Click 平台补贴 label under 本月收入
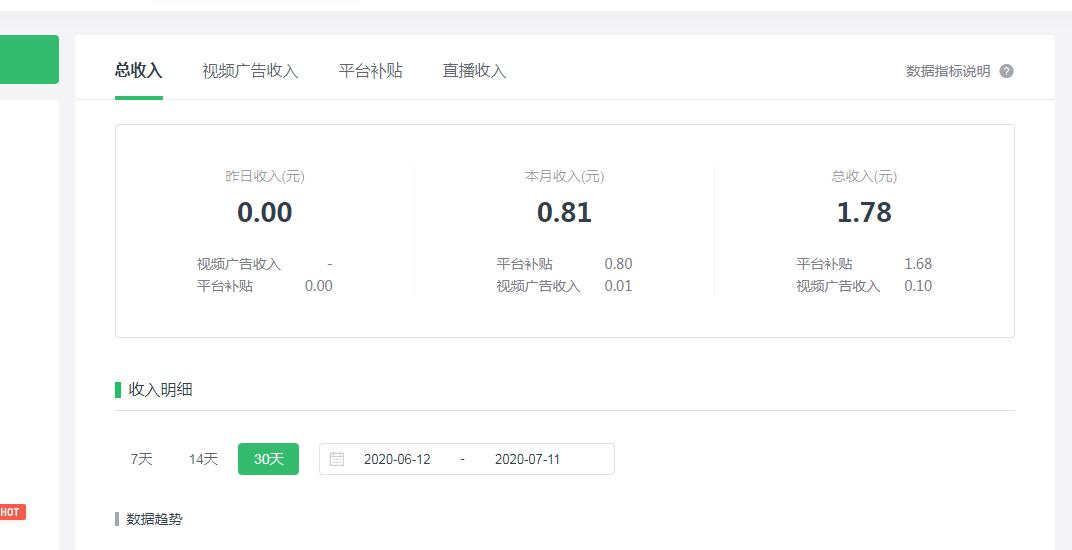 pyautogui.click(x=524, y=264)
